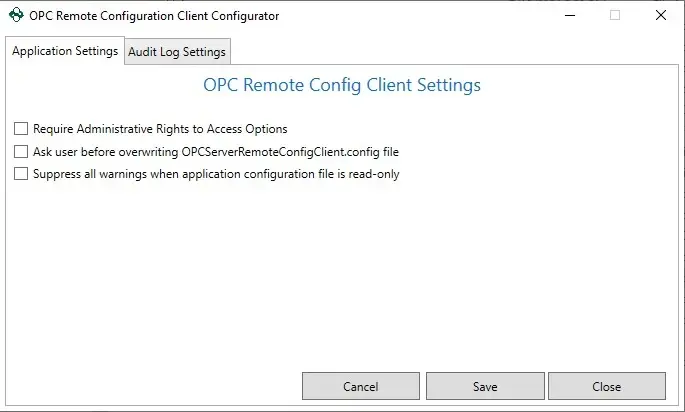Tick the Ask user before overwriting checkbox
Screen dimensions: 685x412
coord(21,152)
